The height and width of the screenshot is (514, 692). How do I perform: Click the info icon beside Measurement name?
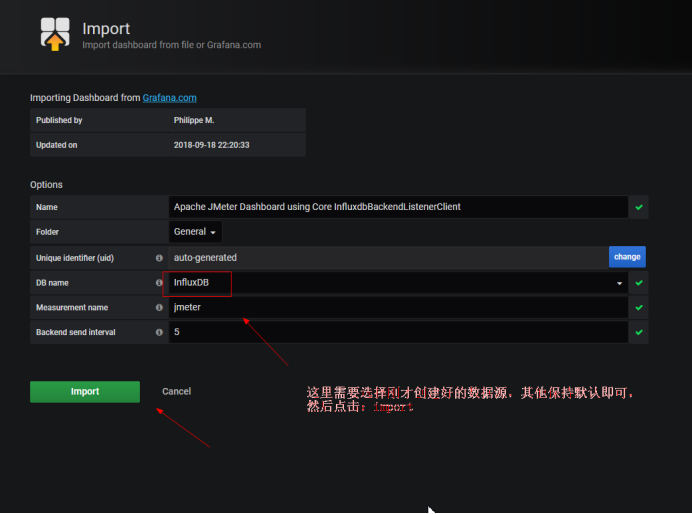click(x=159, y=308)
